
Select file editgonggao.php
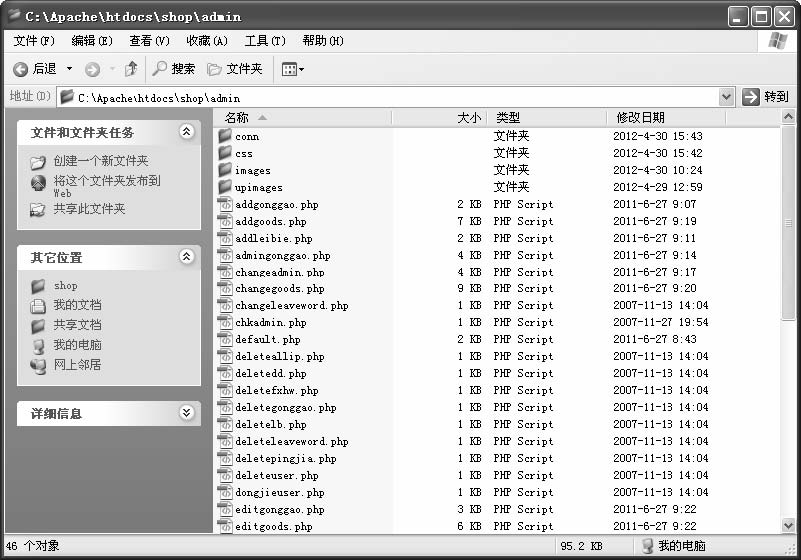pos(279,509)
